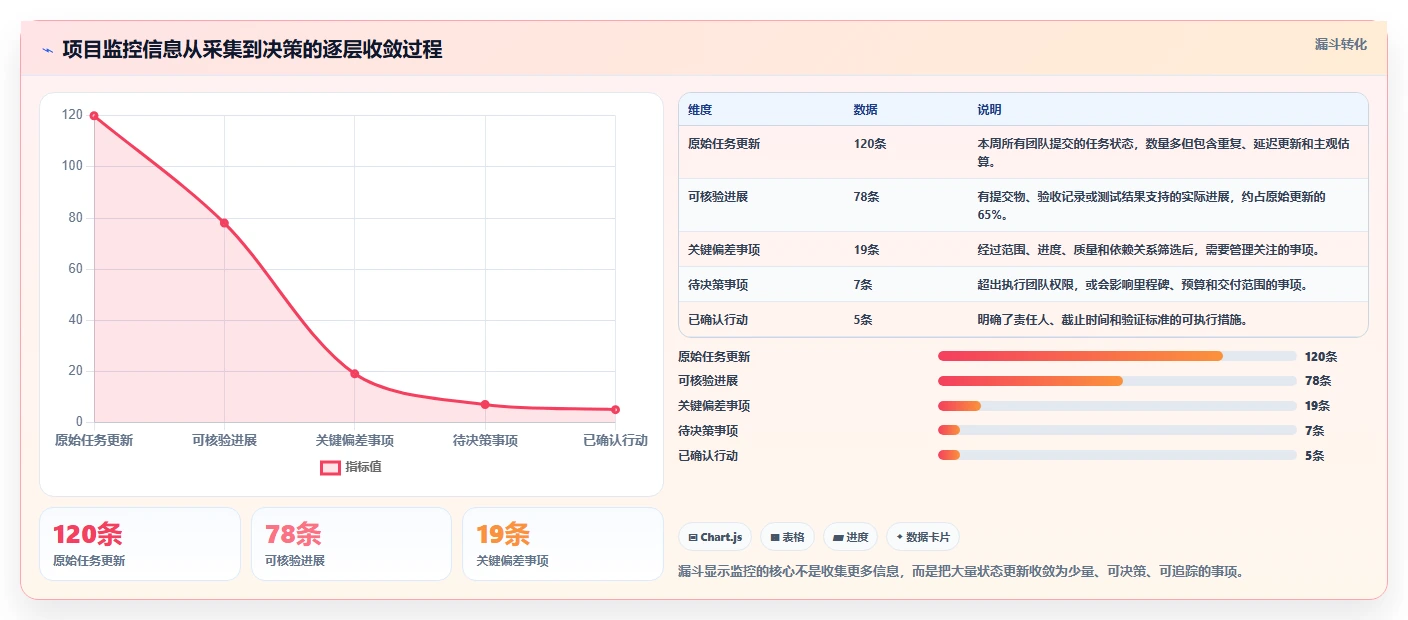Click the 表格 tag chip
The width and height of the screenshot is (1408, 620).
[788, 537]
